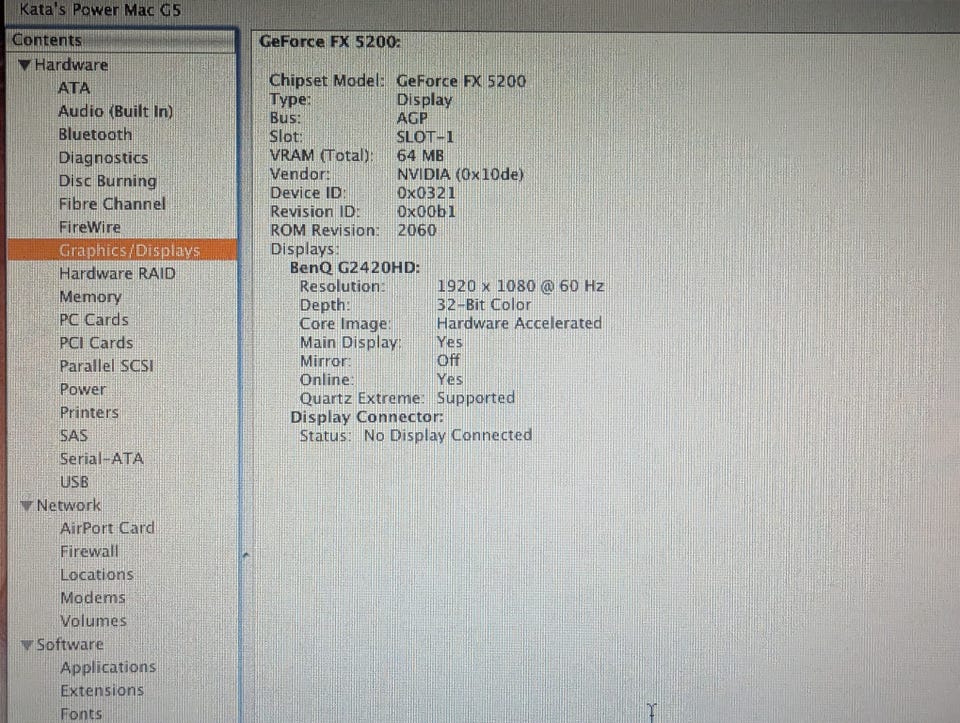The height and width of the screenshot is (723, 960).
Task: Click the Vendor value NVIDIA (0x10de)
Action: [460, 174]
